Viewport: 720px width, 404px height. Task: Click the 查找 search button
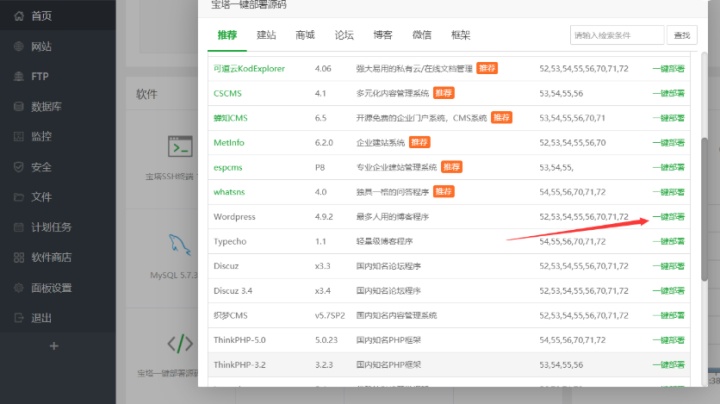coord(682,35)
